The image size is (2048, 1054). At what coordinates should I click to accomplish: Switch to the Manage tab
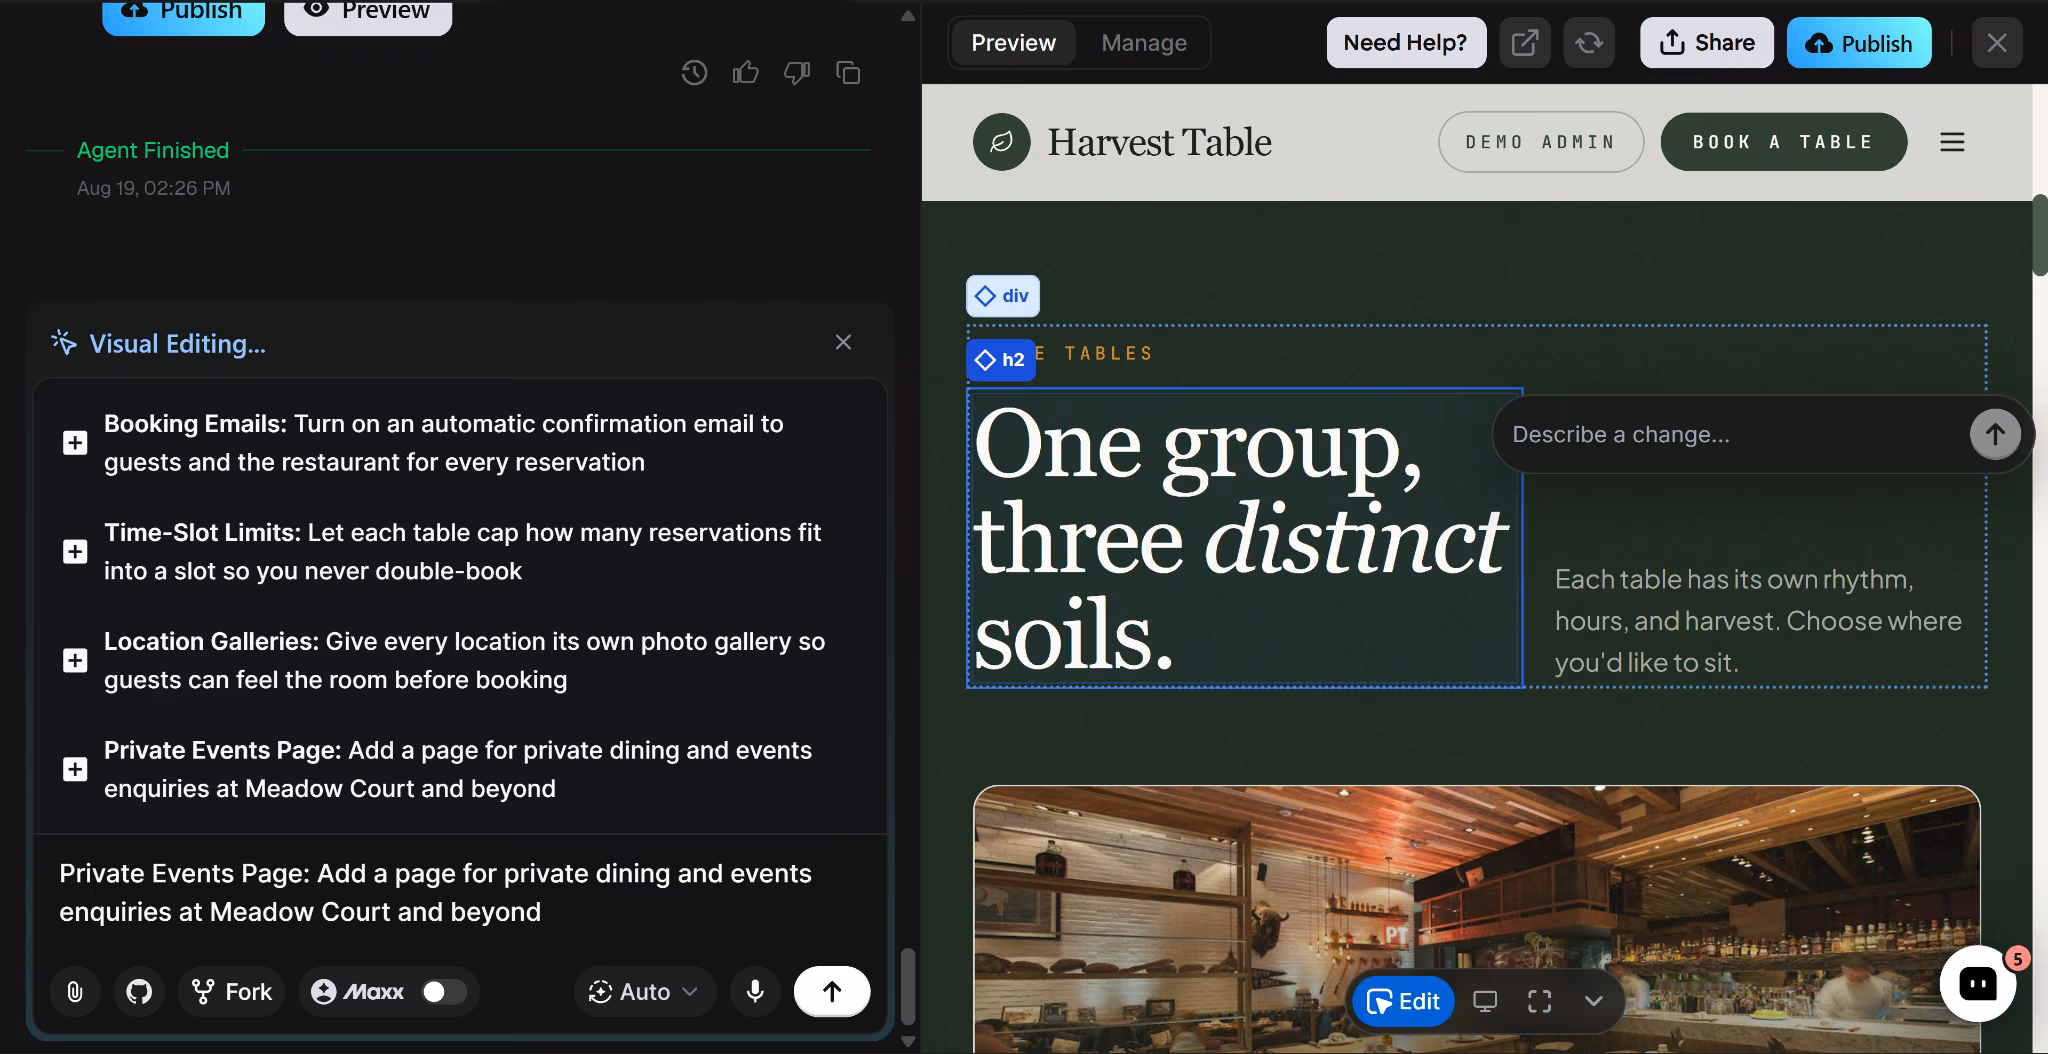[1144, 42]
